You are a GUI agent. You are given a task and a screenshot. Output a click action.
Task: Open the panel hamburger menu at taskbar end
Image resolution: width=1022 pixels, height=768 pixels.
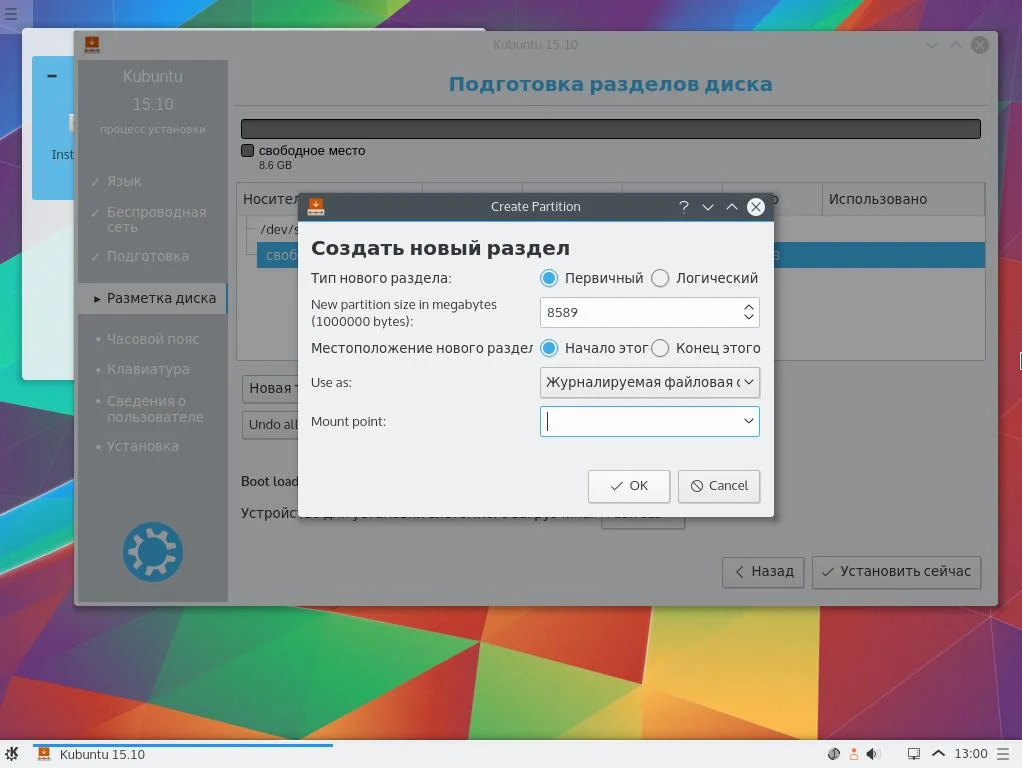(x=1003, y=754)
